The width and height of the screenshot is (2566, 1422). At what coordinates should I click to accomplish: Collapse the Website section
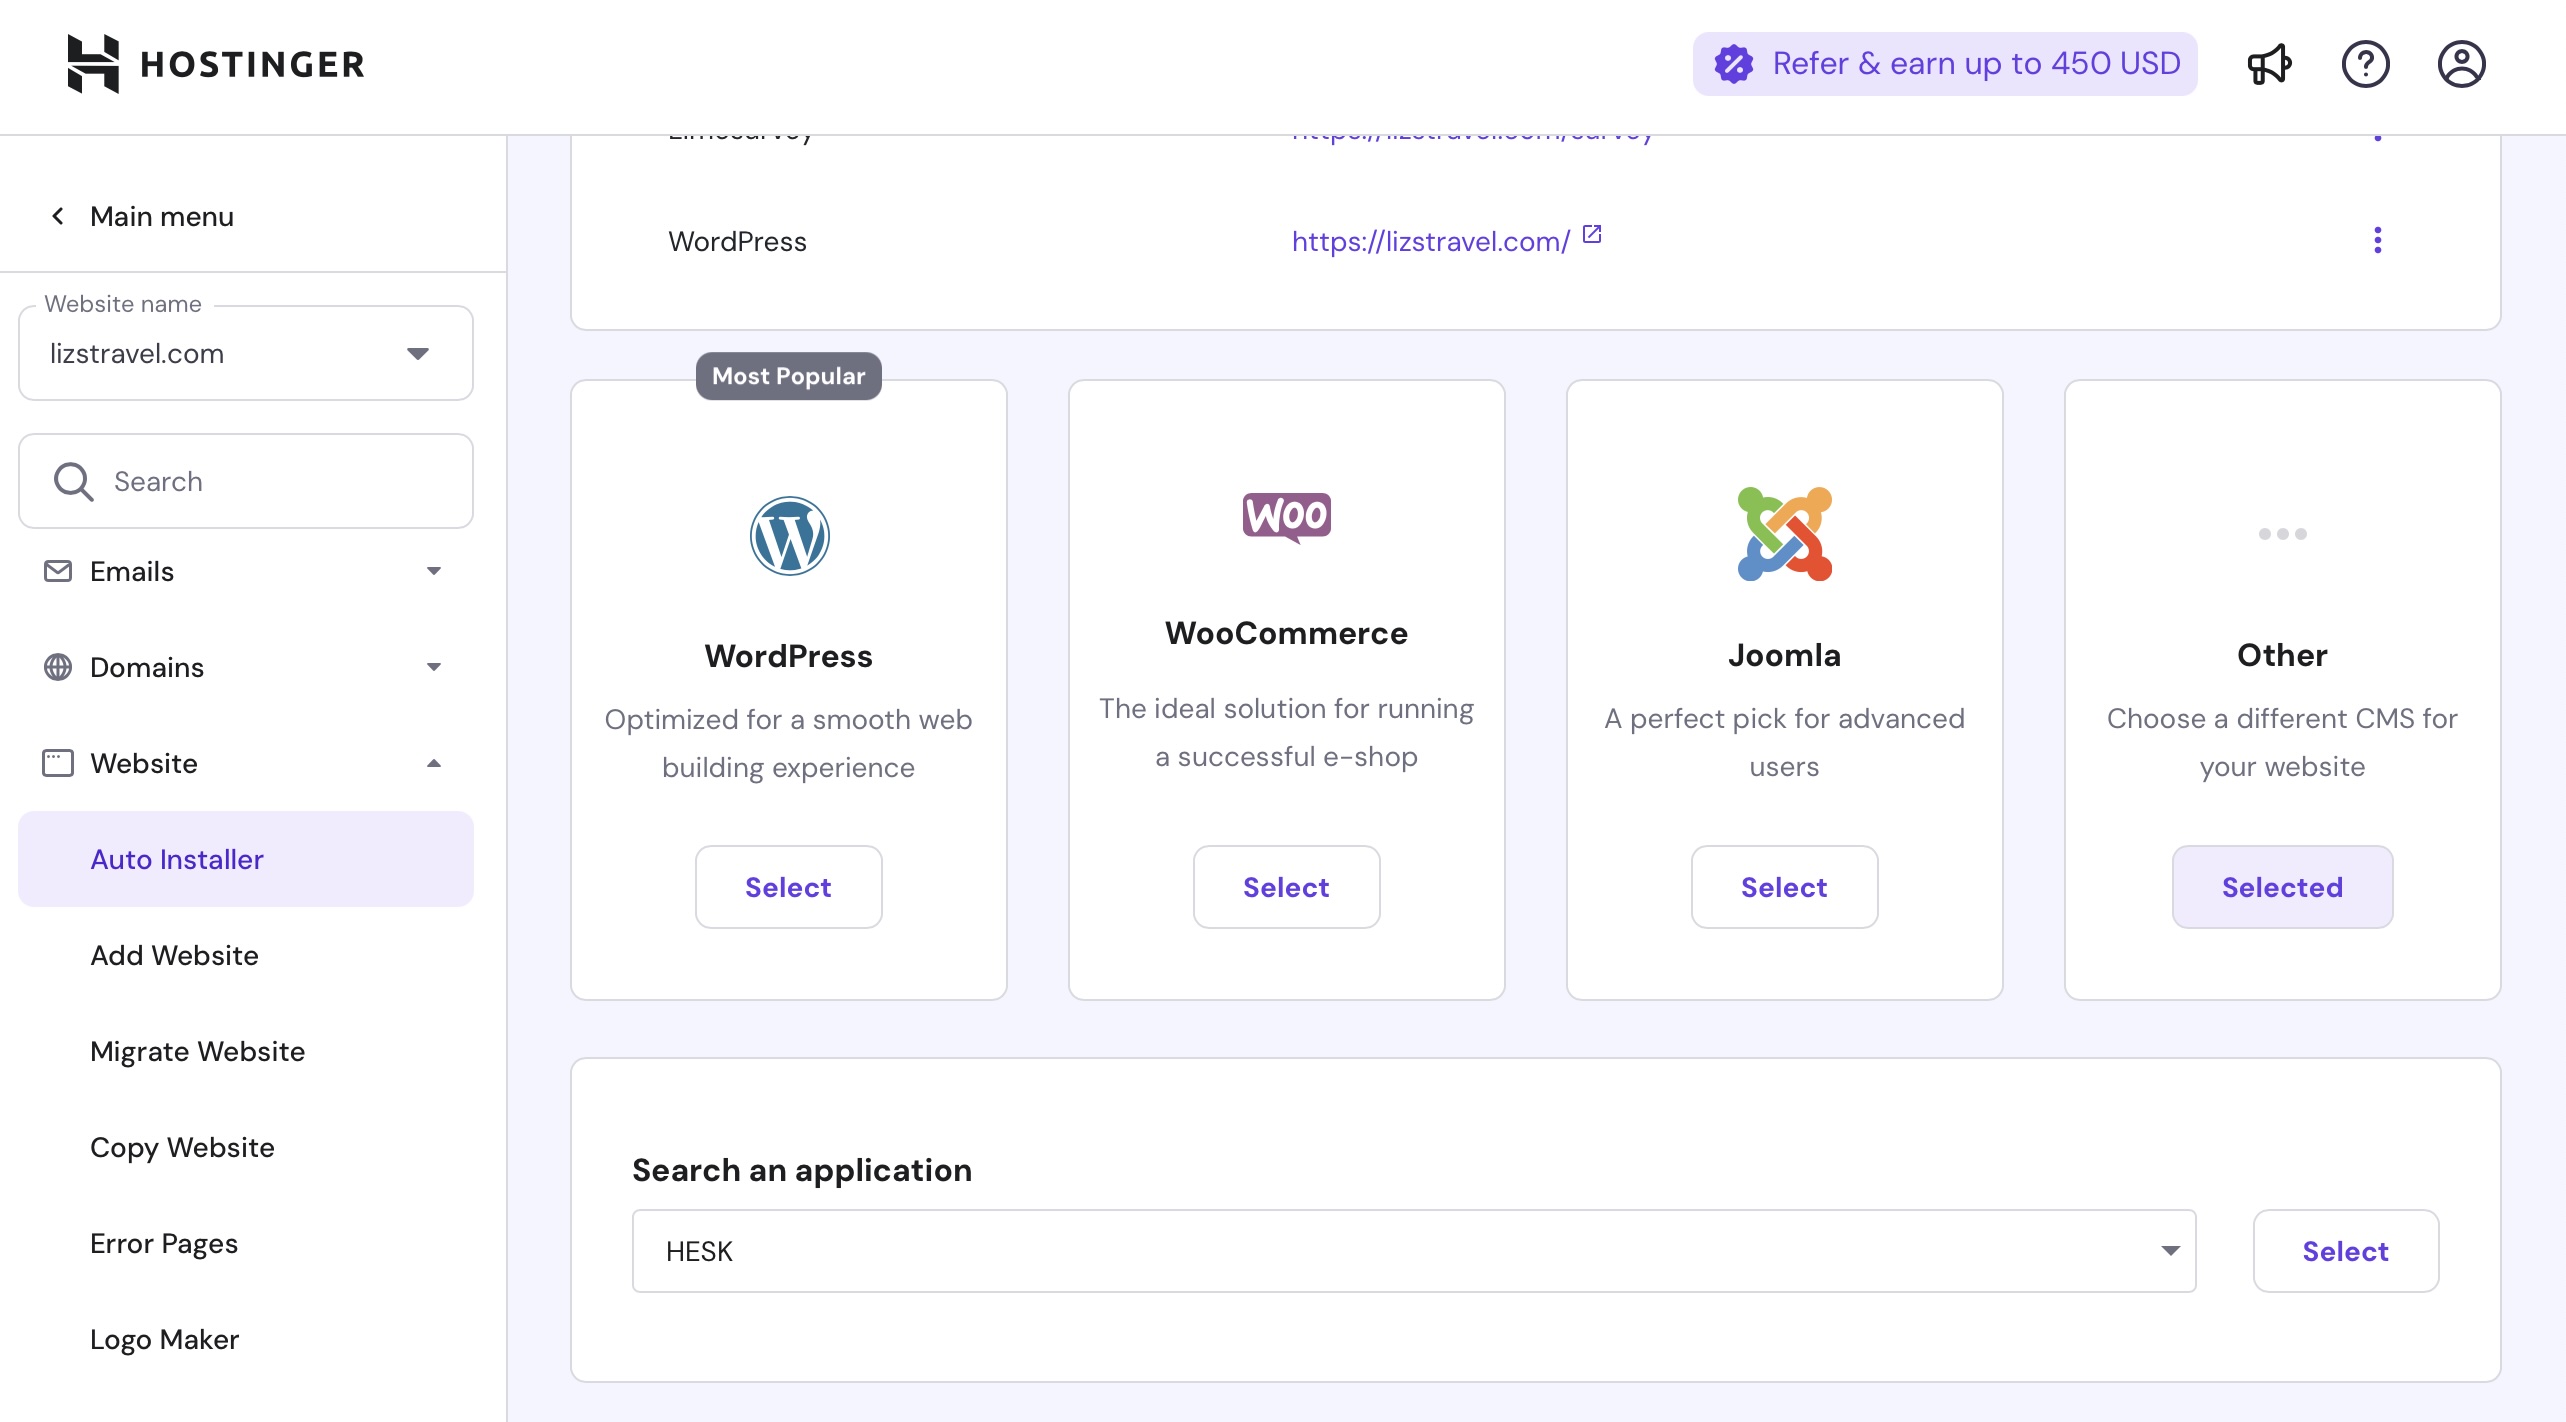[x=434, y=763]
